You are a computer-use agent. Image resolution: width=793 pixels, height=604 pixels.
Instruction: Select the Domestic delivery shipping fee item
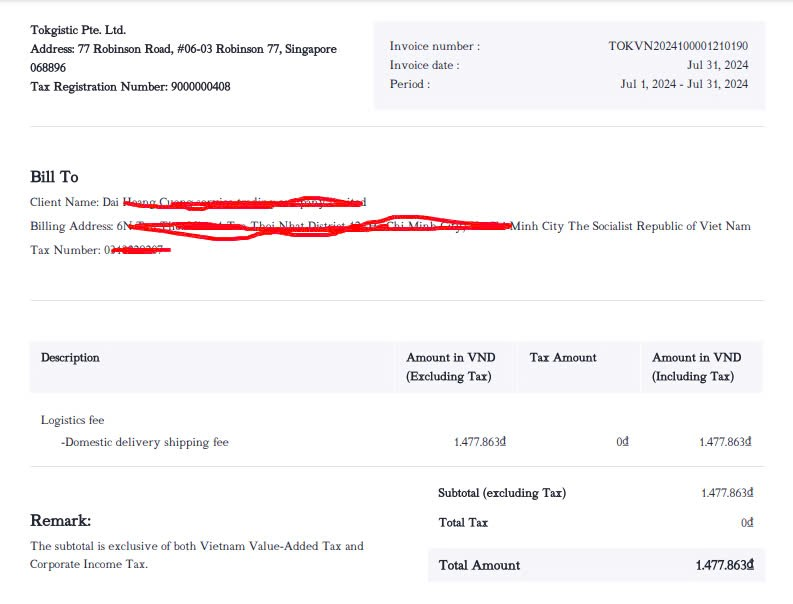[x=144, y=442]
